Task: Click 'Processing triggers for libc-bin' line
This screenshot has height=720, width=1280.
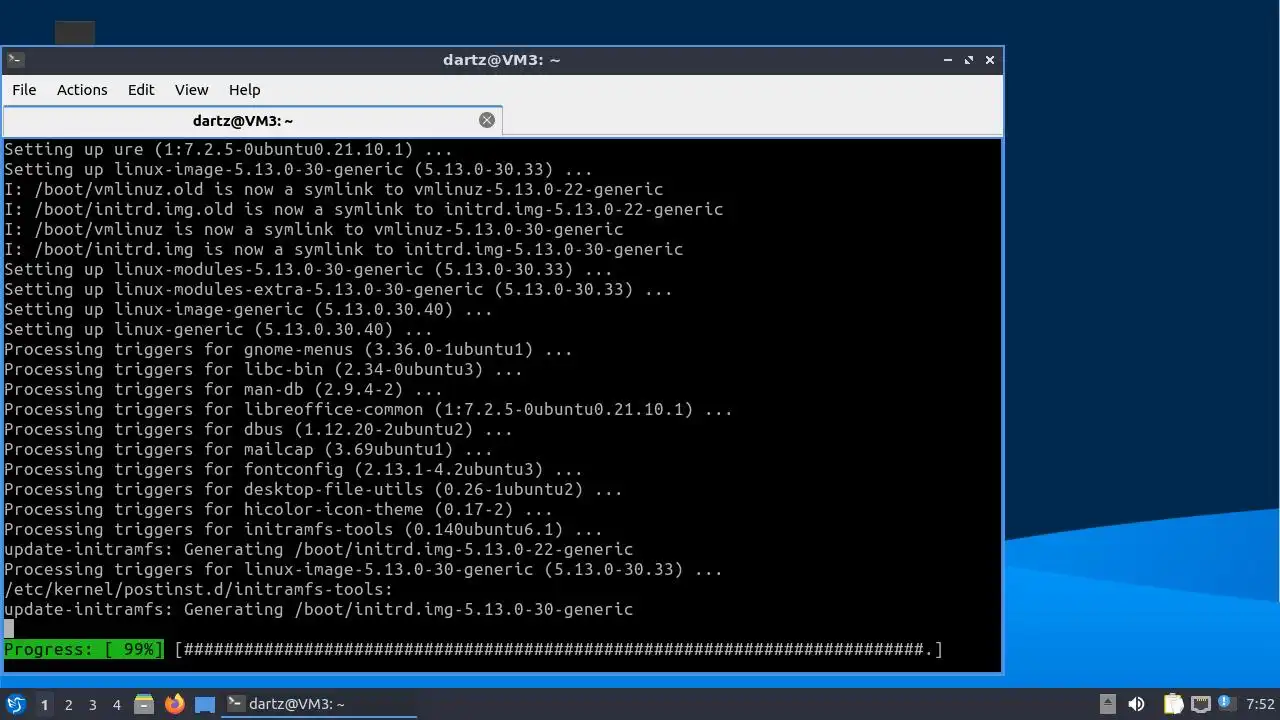Action: [x=263, y=370]
